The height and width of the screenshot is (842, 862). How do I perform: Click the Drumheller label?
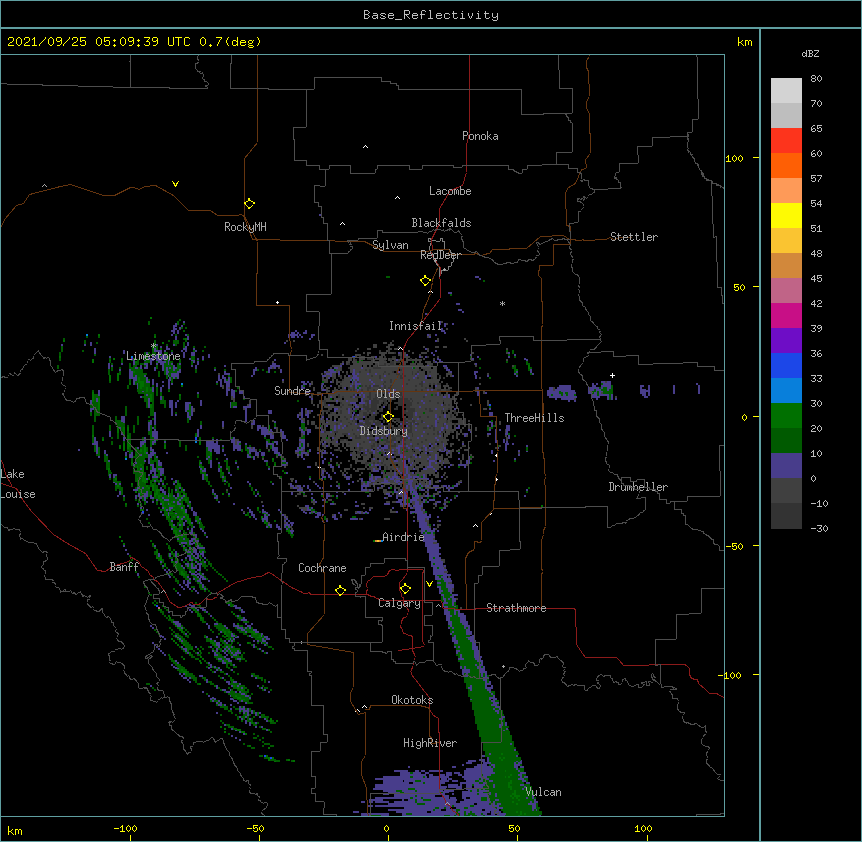point(638,487)
